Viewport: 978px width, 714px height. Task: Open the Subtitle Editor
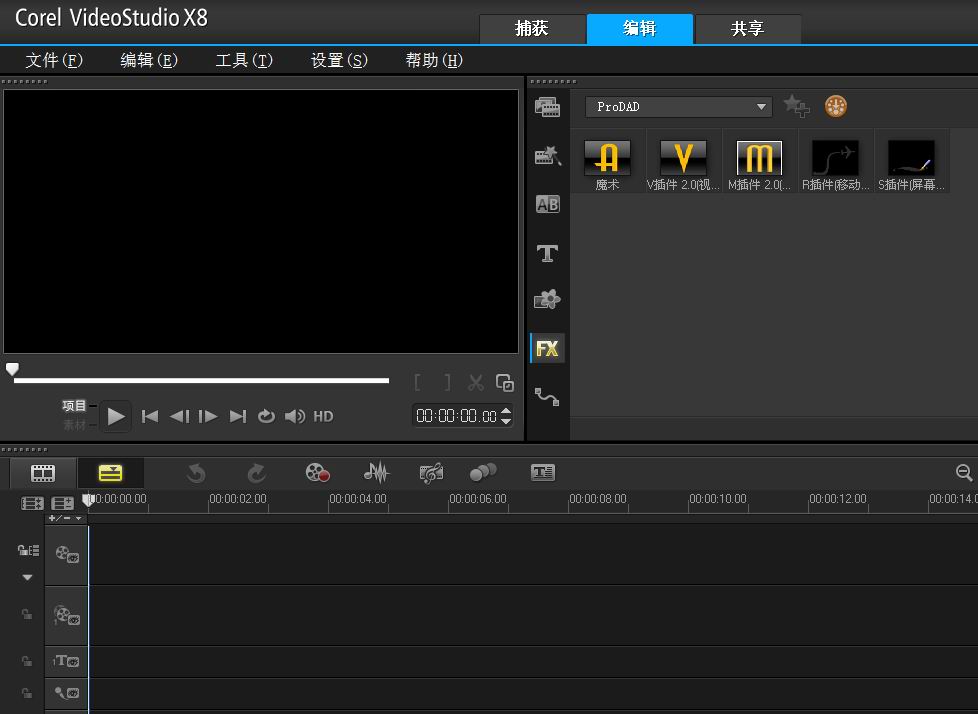(543, 473)
